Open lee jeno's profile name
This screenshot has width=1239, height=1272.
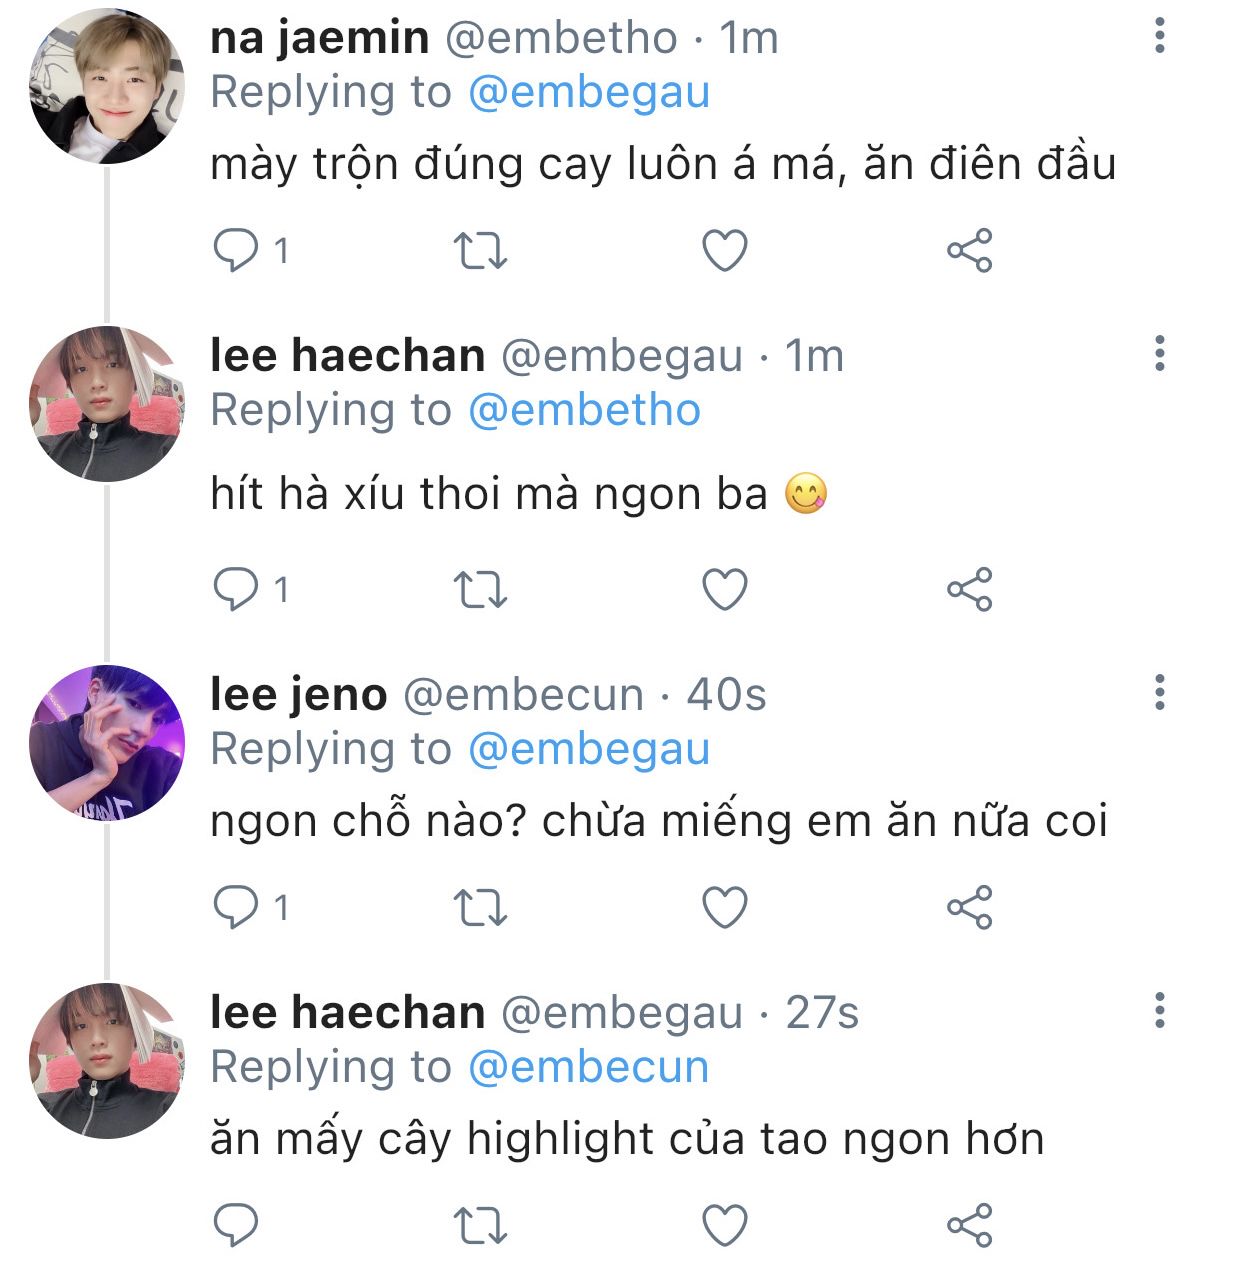(x=298, y=694)
